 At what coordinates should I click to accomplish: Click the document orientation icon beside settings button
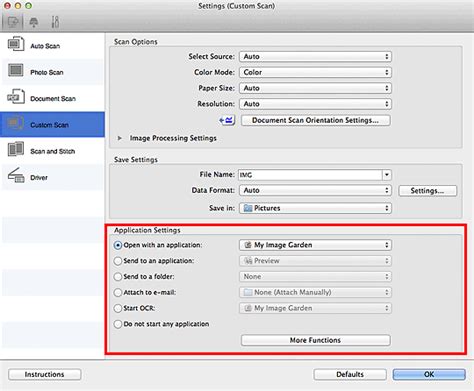click(227, 120)
